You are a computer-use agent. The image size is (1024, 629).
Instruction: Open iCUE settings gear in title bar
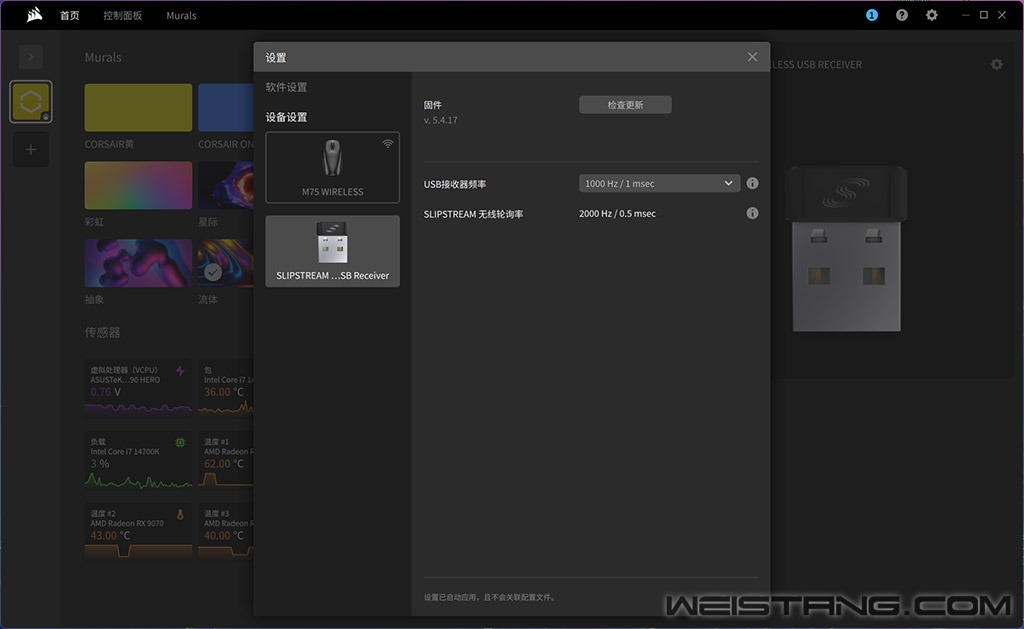932,15
